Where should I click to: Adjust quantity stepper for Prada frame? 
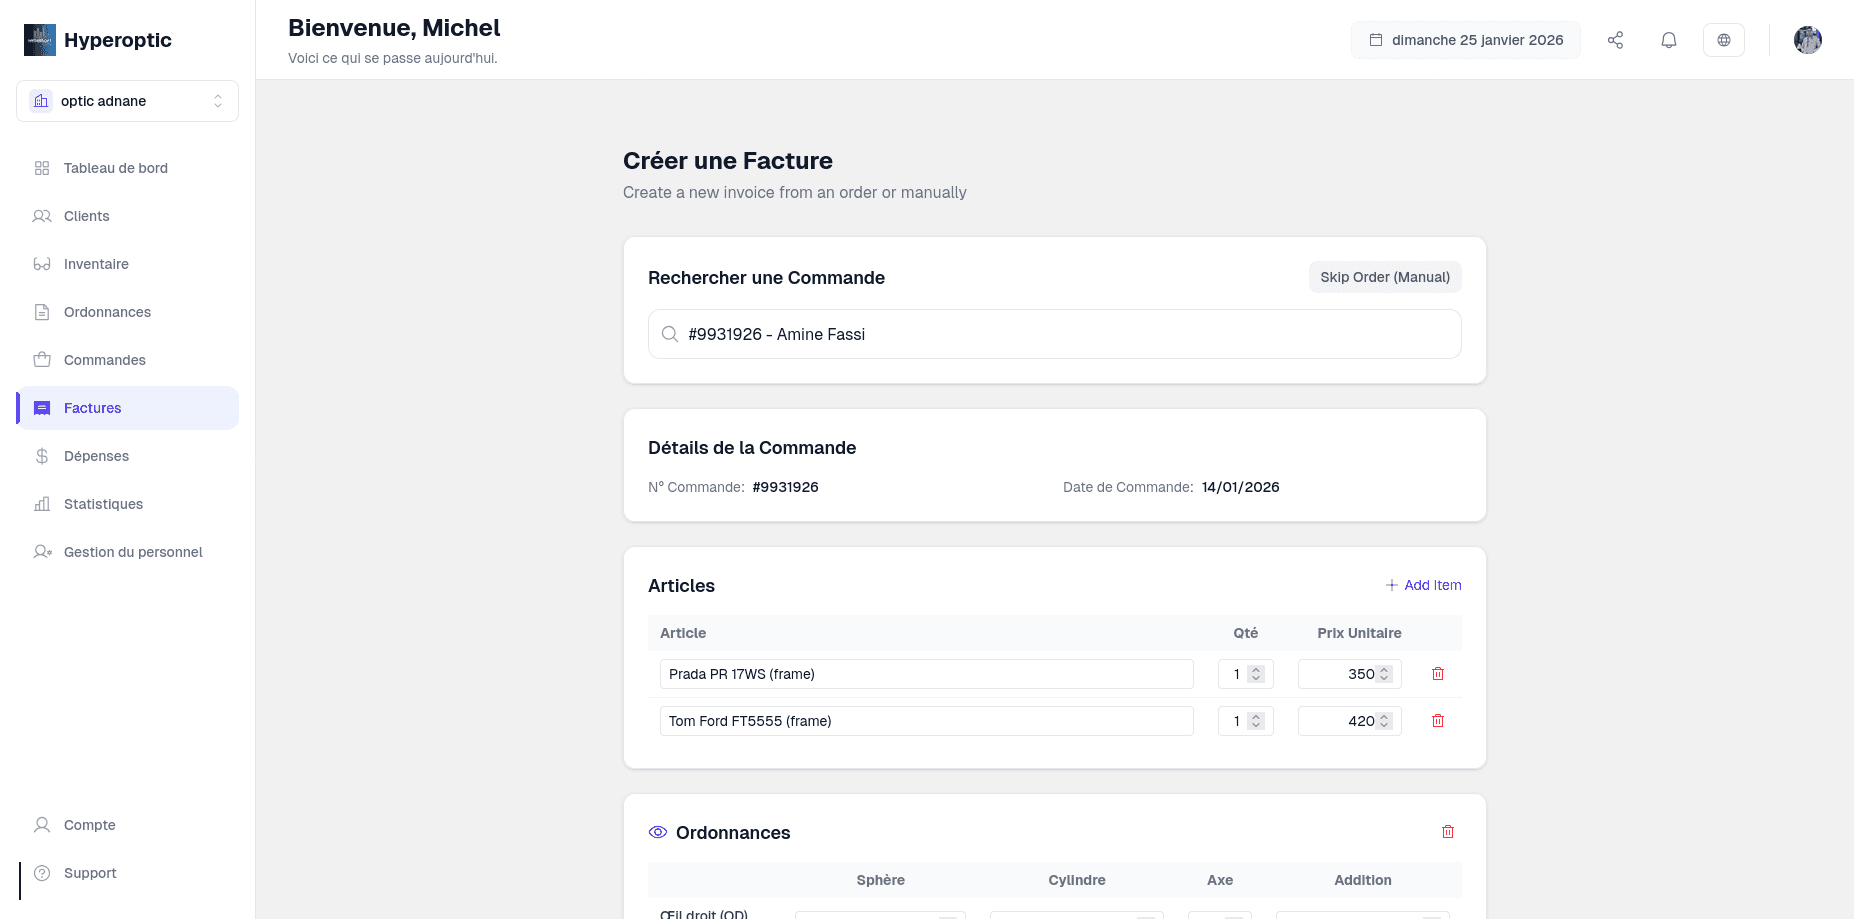point(1256,674)
